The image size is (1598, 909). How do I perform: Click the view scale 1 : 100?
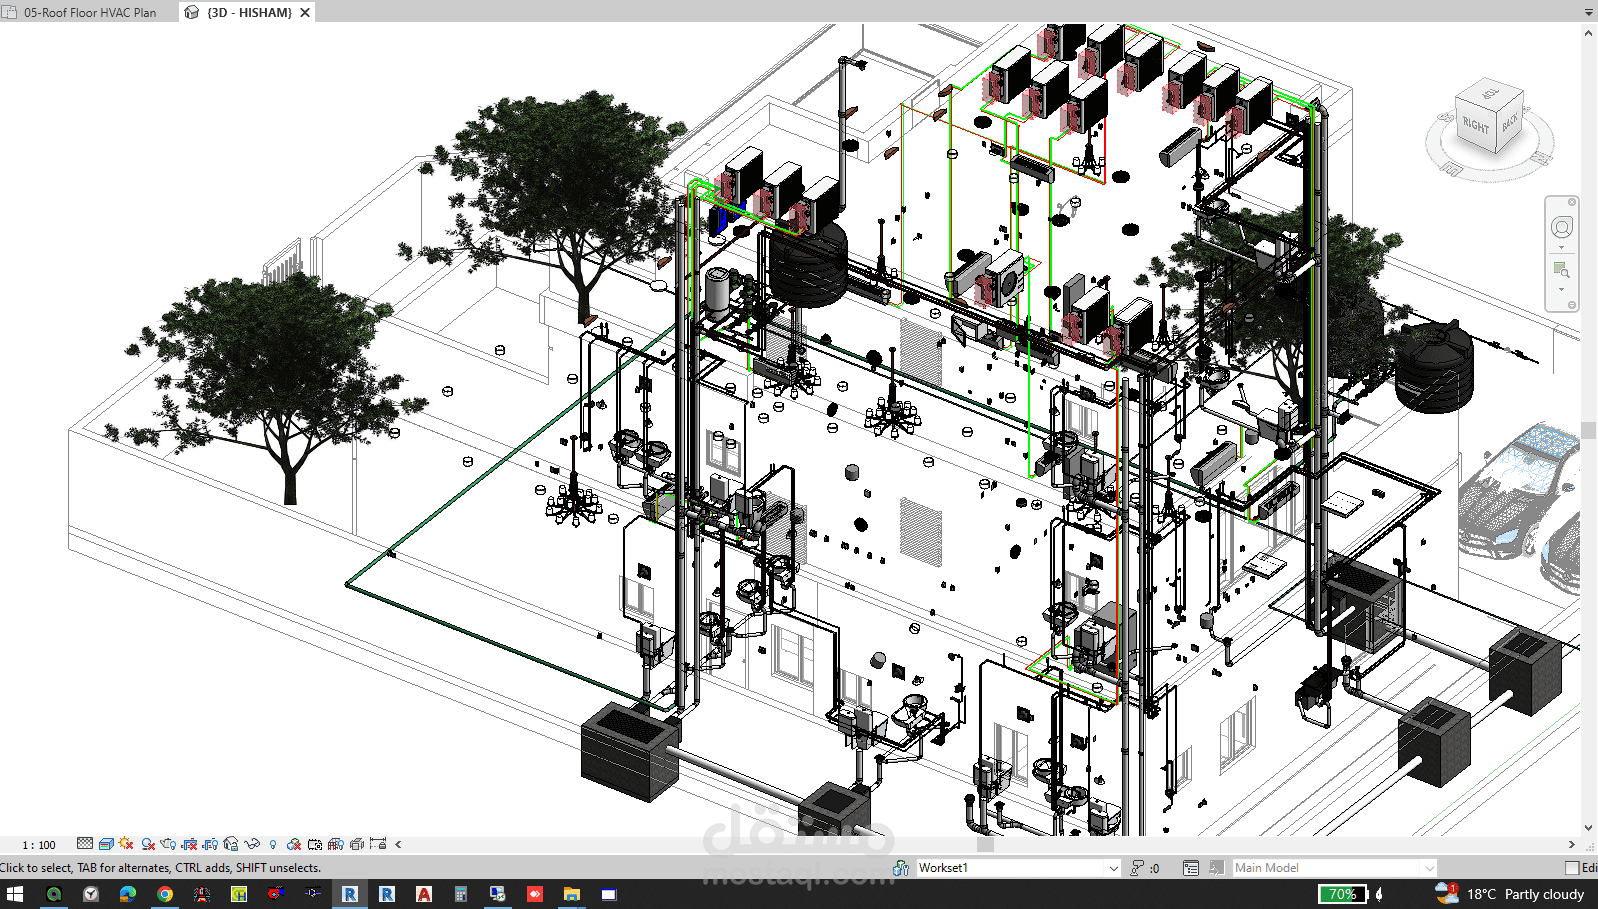[x=39, y=845]
